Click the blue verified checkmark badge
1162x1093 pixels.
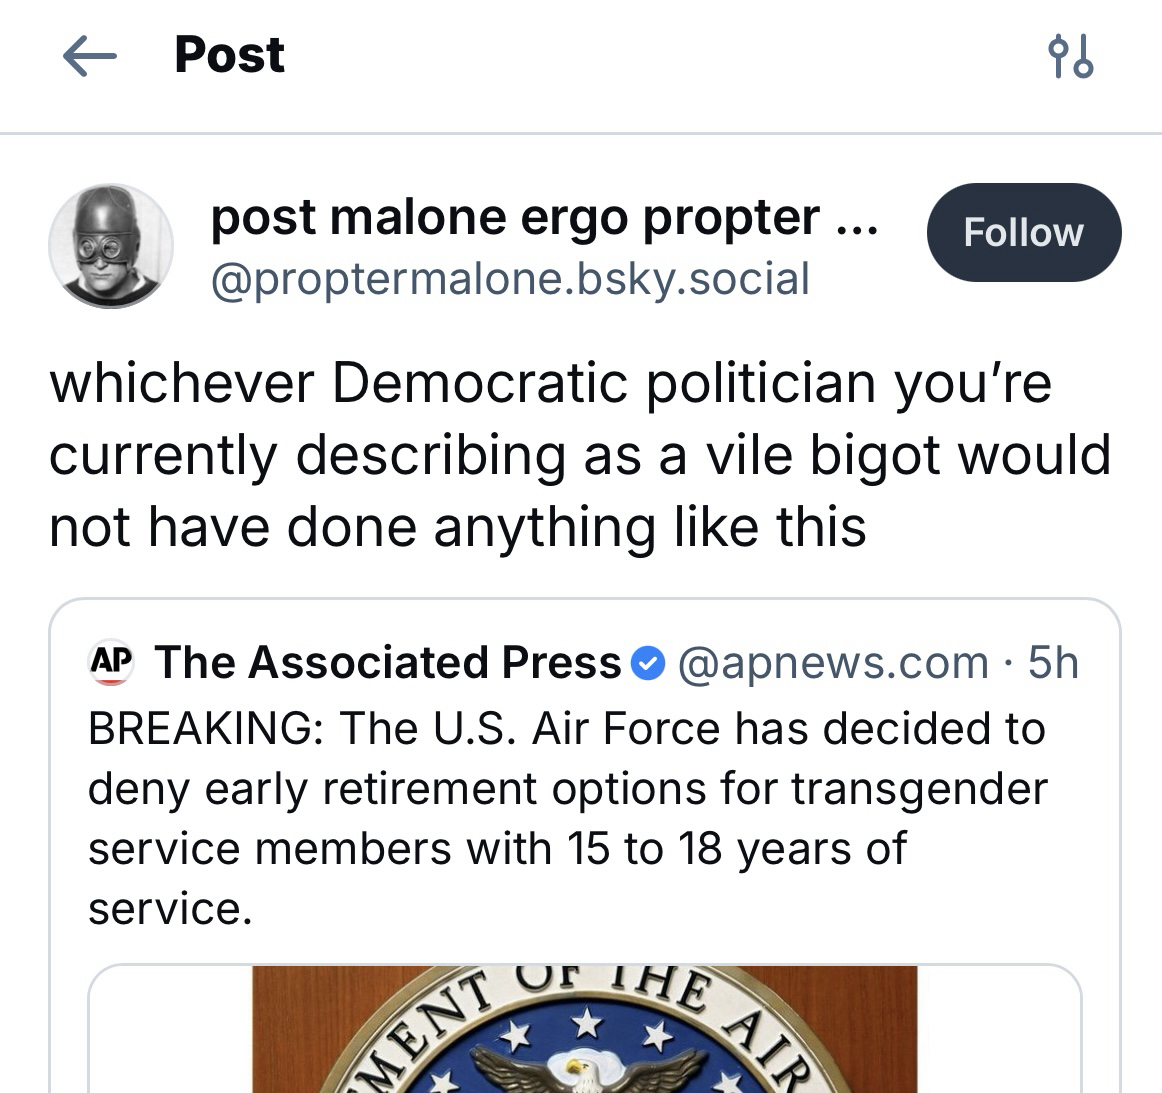(649, 663)
